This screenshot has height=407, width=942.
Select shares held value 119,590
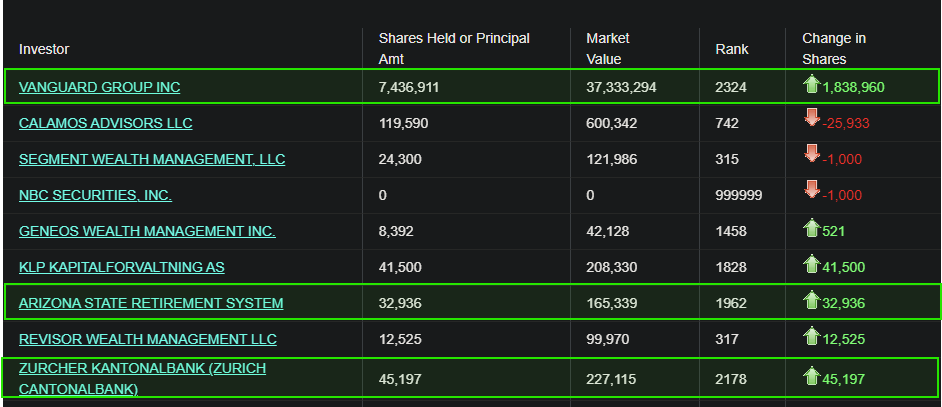pyautogui.click(x=403, y=124)
